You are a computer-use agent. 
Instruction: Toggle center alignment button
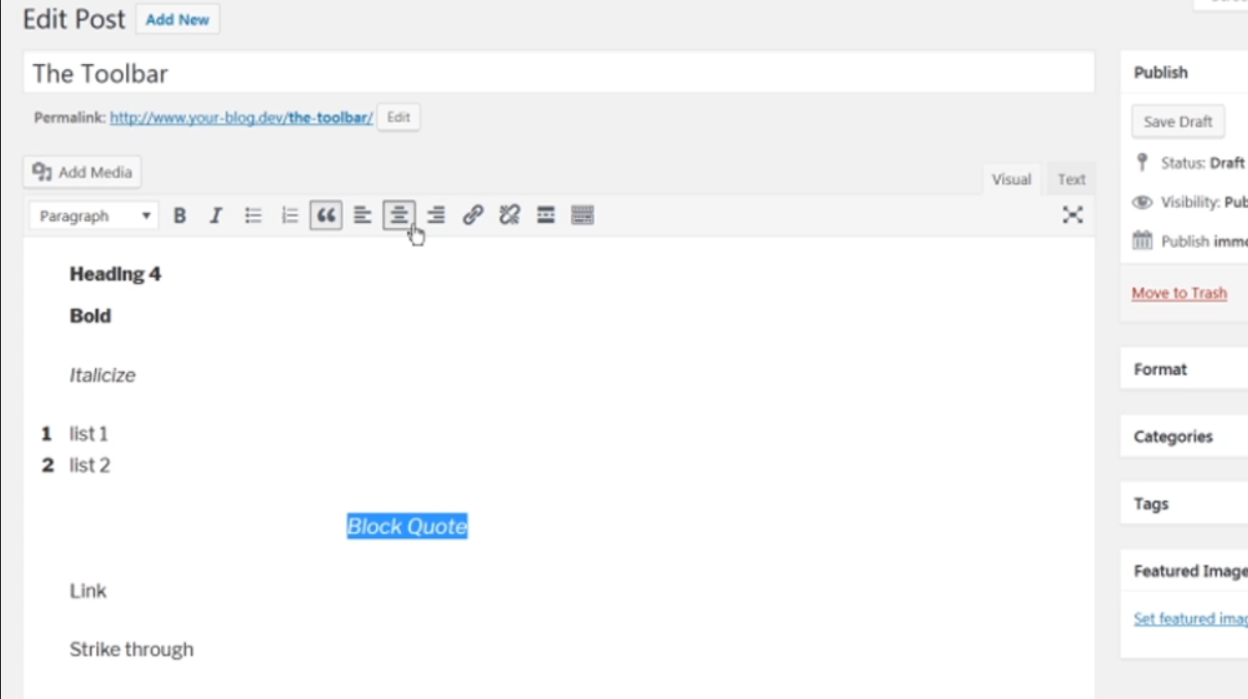pos(399,215)
